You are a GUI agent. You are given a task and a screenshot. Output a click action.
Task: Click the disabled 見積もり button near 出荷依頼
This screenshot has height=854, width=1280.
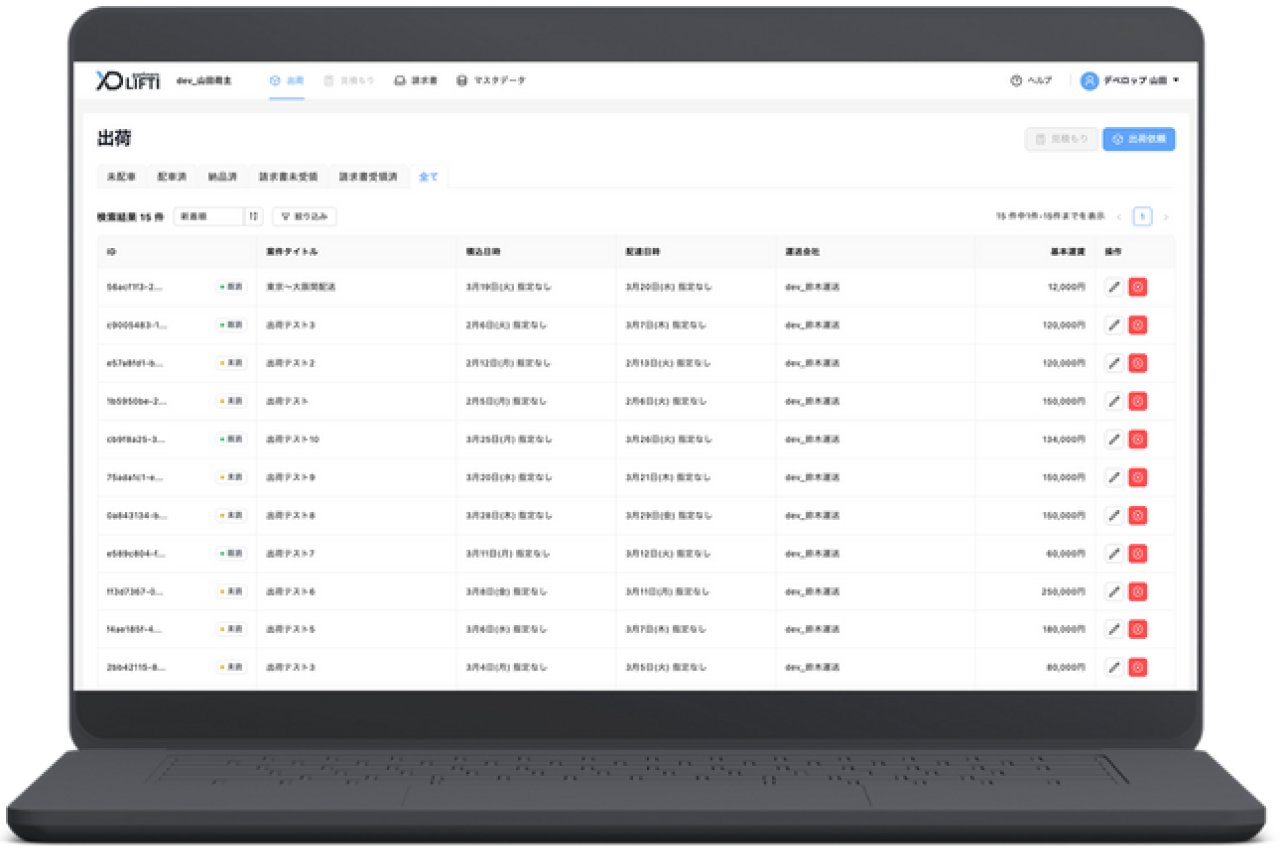[x=1061, y=139]
